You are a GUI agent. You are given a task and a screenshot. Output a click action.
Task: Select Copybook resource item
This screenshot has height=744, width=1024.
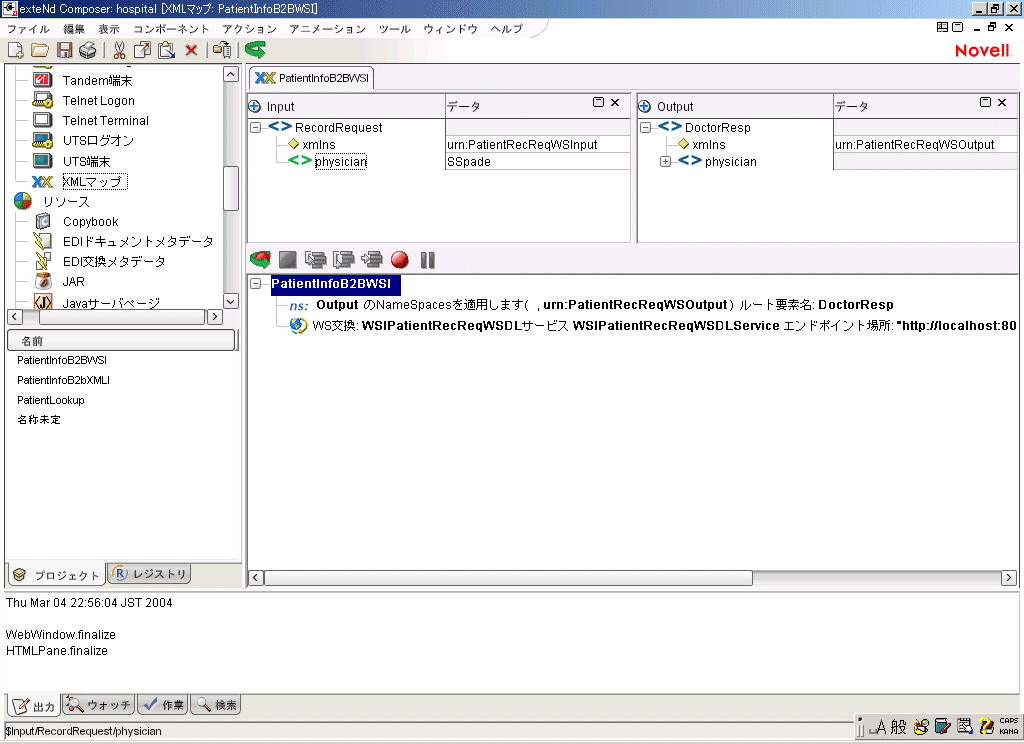tap(91, 222)
